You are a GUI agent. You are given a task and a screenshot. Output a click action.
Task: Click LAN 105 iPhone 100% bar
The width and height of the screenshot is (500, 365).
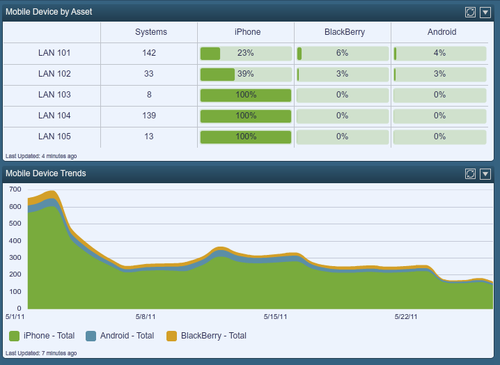pos(246,137)
